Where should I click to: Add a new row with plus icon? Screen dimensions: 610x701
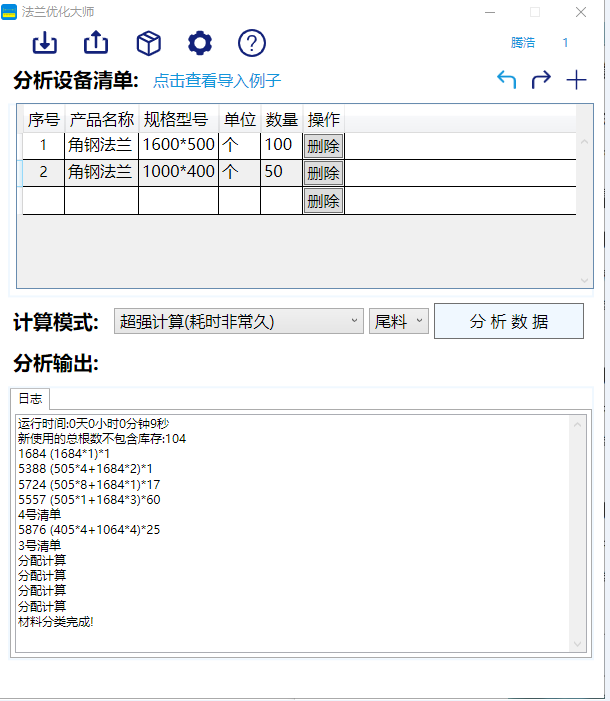576,80
